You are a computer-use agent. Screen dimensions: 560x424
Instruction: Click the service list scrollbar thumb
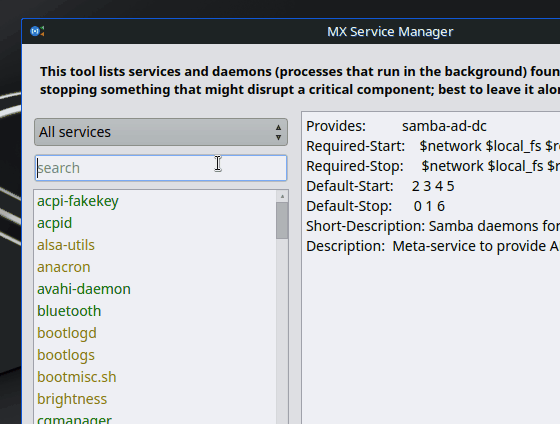282,221
